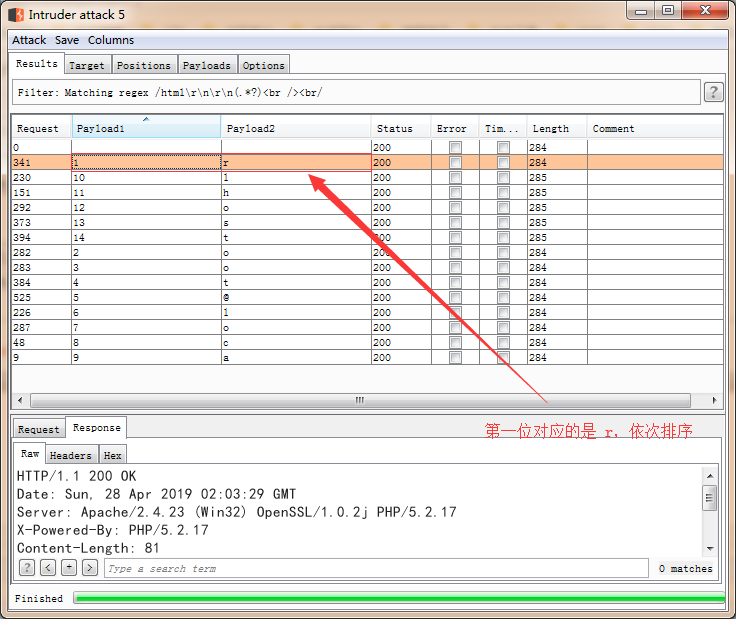Sort by Status column header
The height and width of the screenshot is (619, 736).
(x=401, y=129)
